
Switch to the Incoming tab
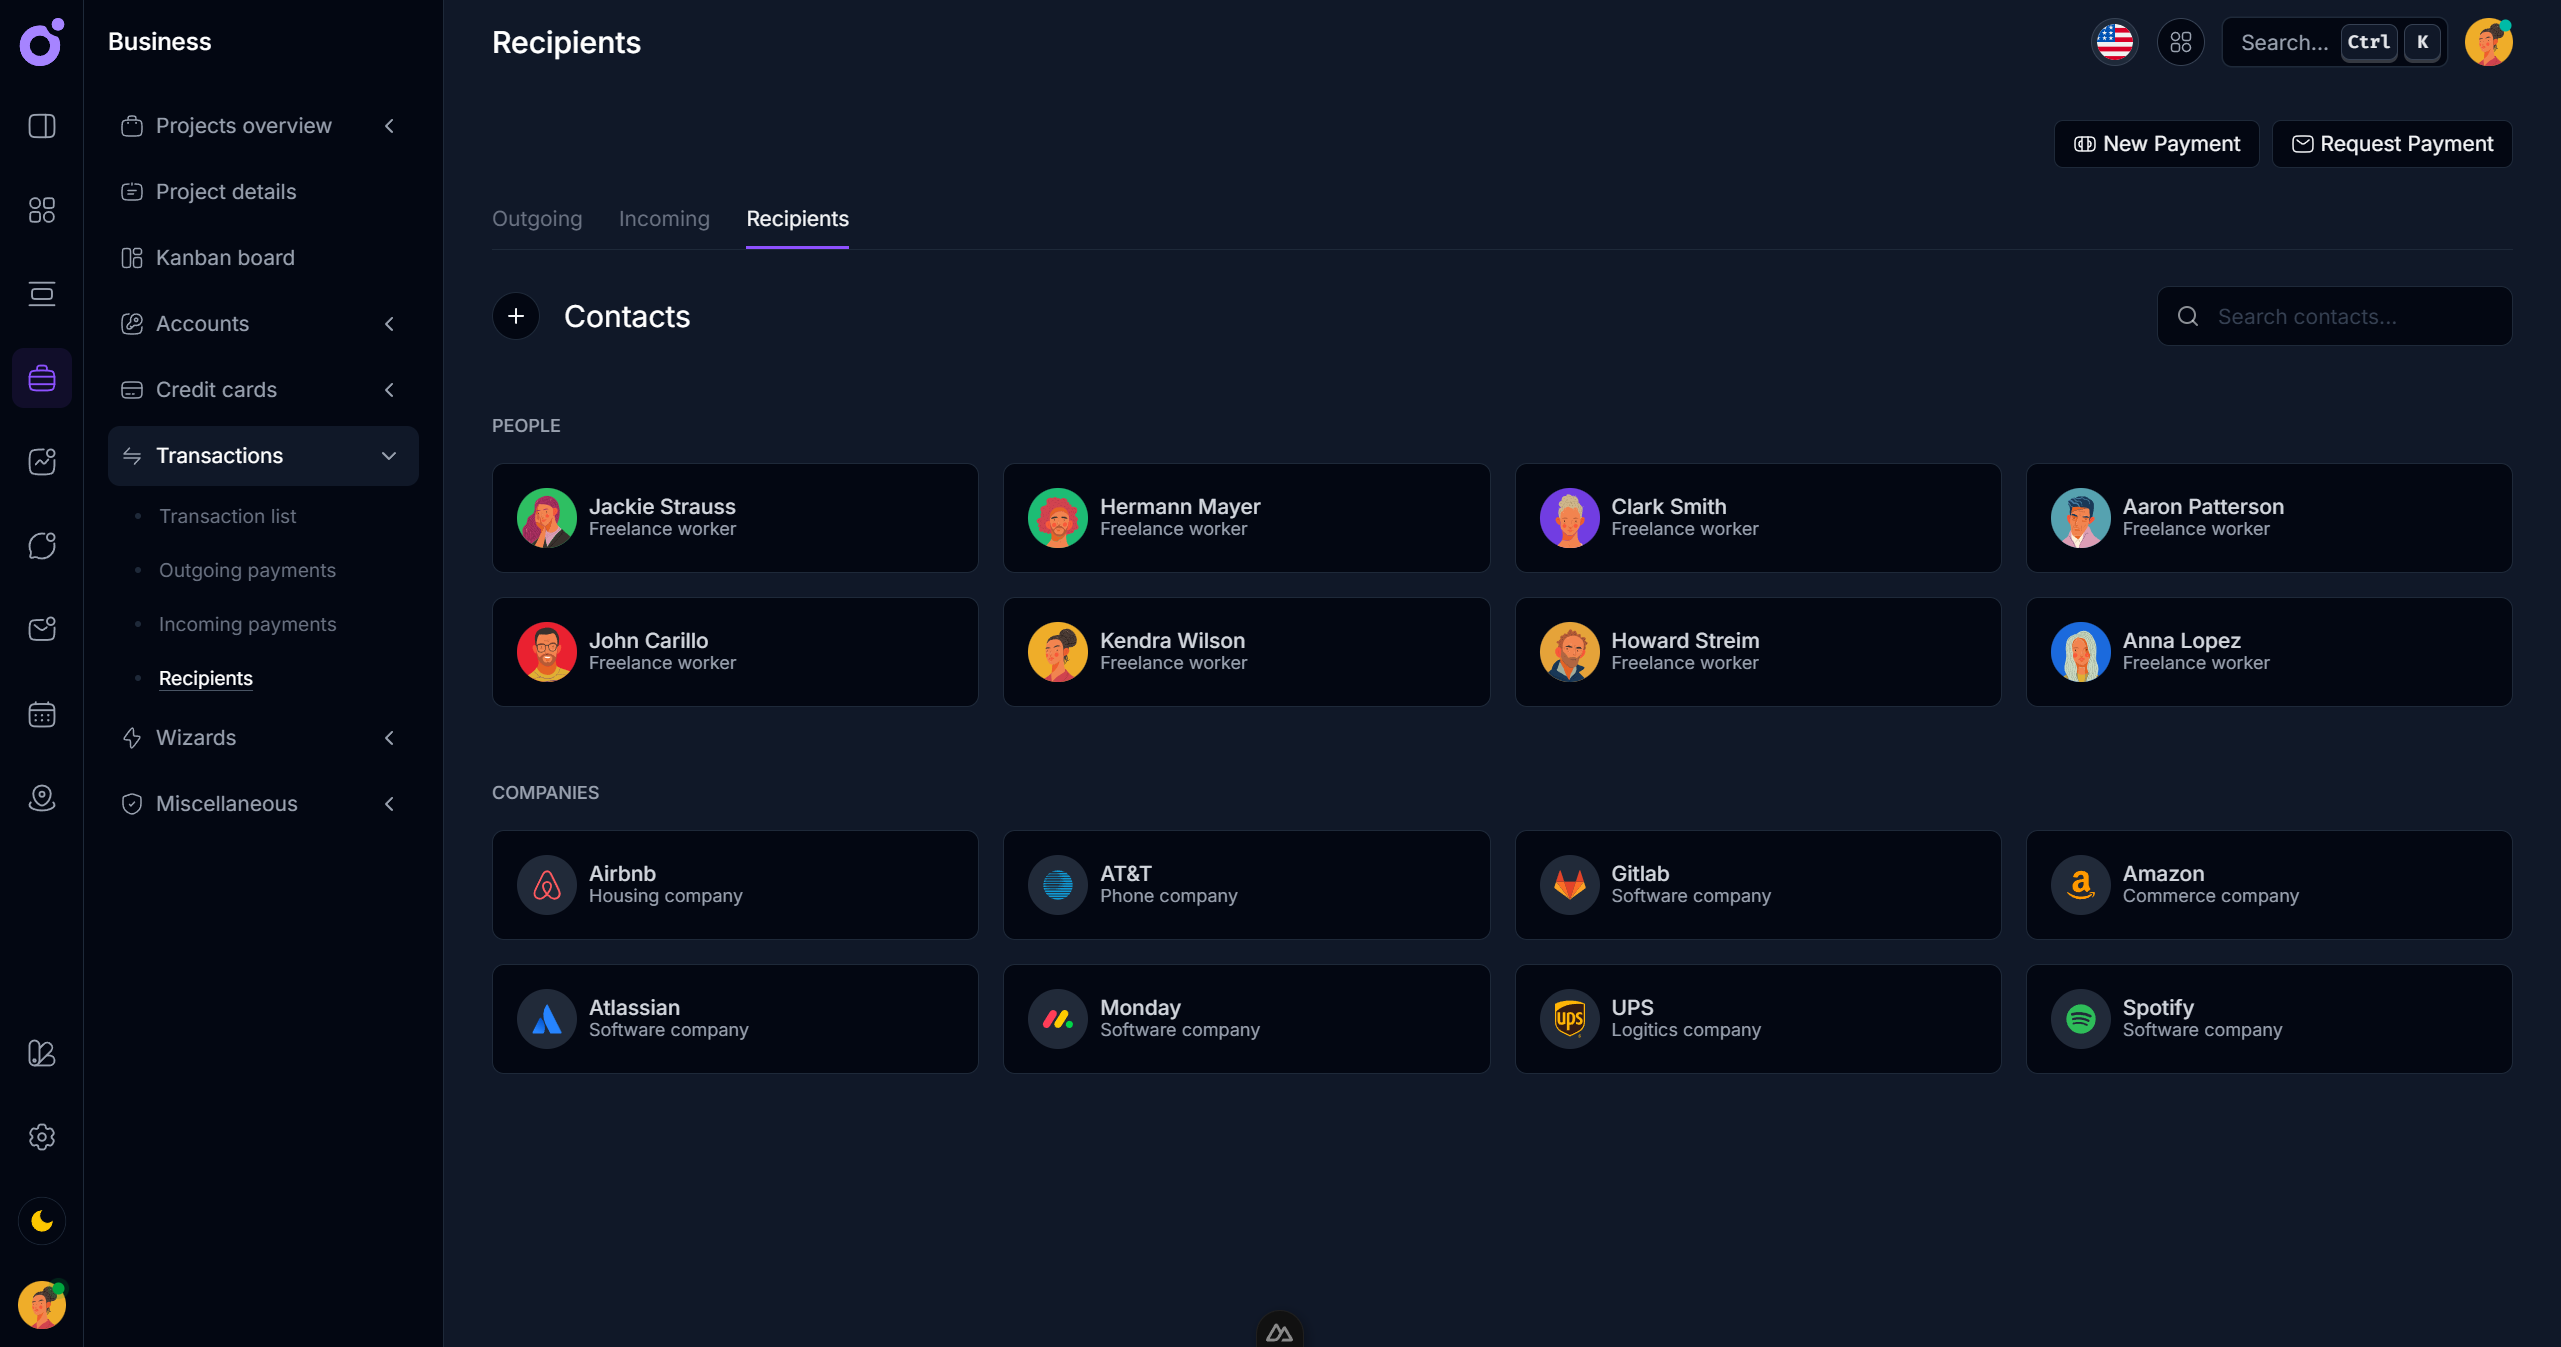[x=664, y=219]
